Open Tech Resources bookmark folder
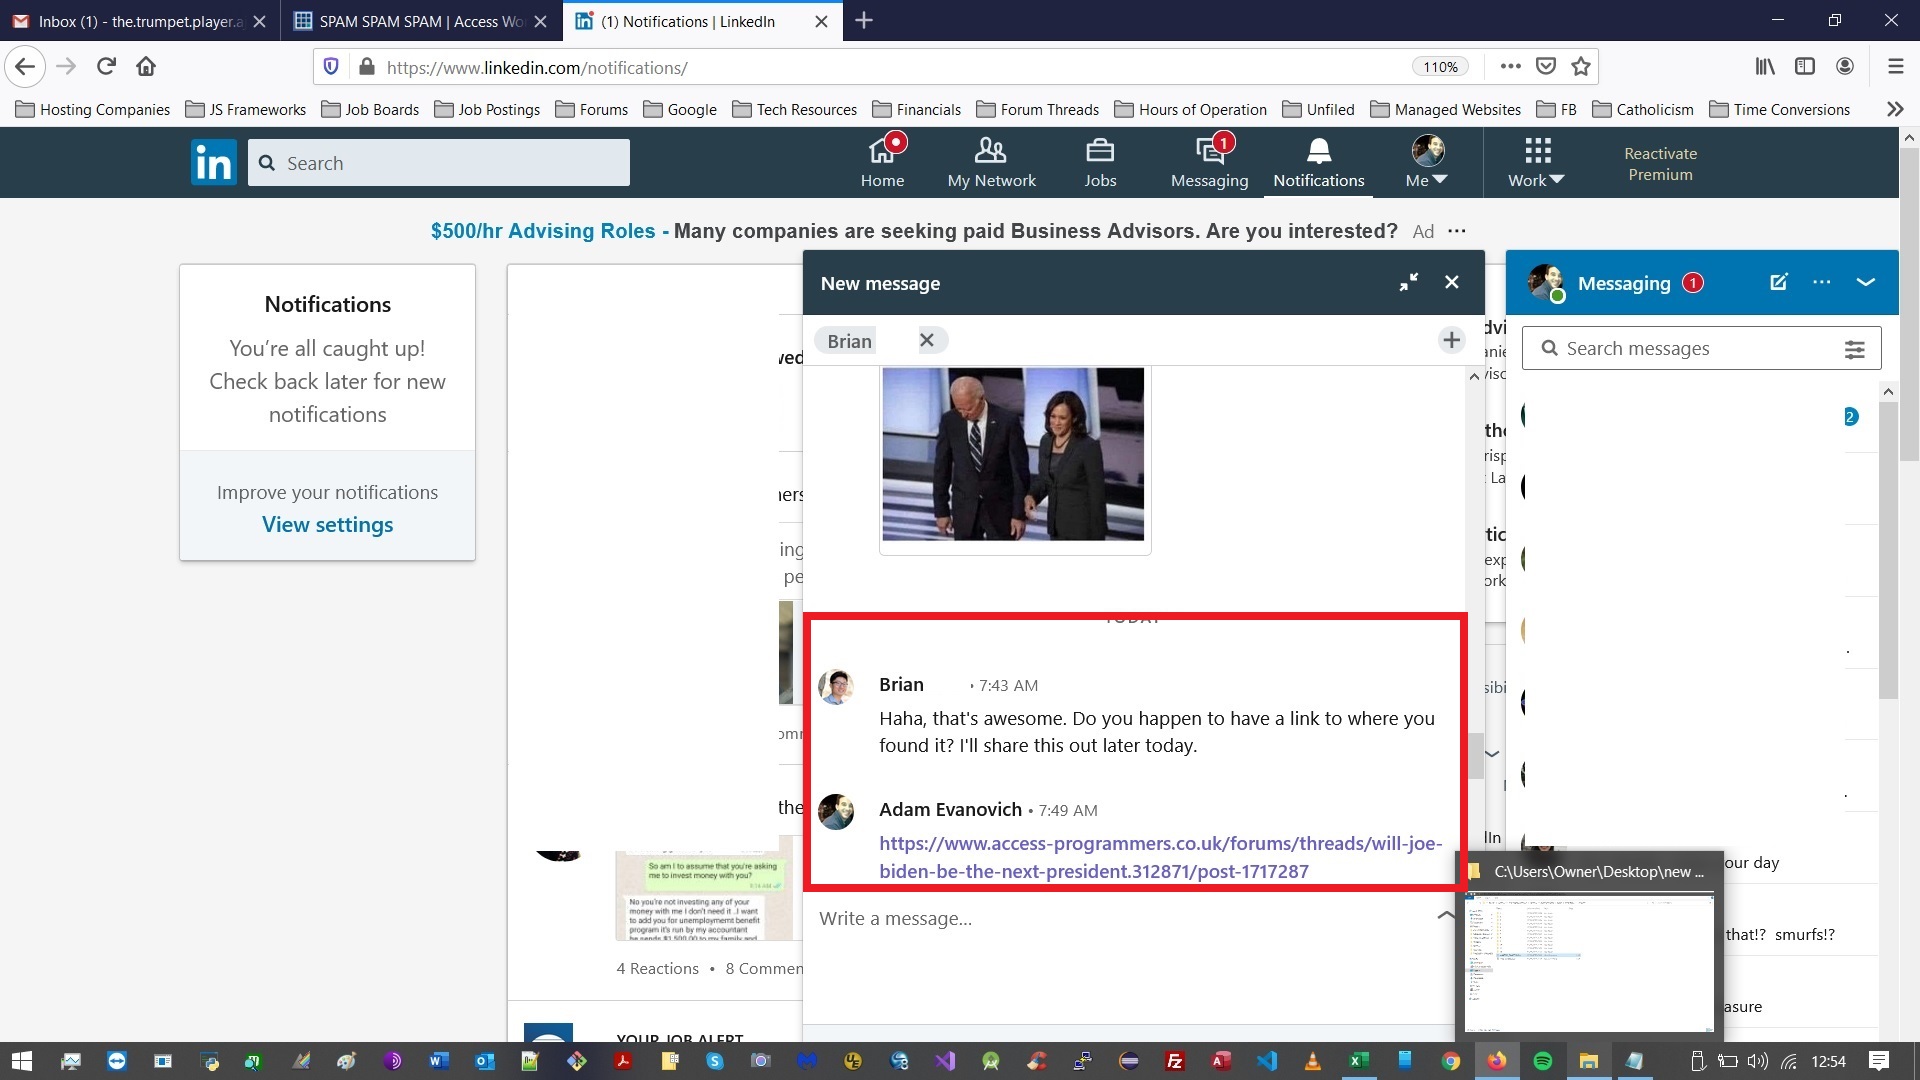This screenshot has height=1080, width=1920. tap(795, 110)
